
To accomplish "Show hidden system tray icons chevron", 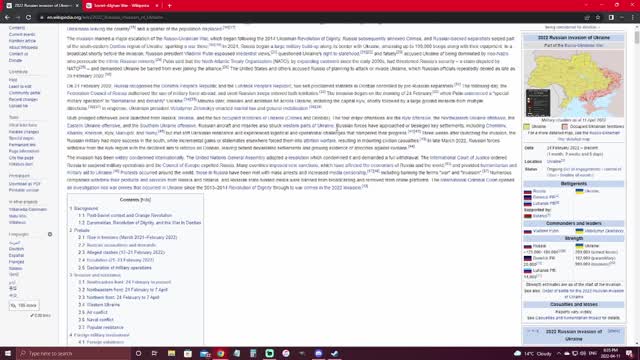I will [x=559, y=353].
